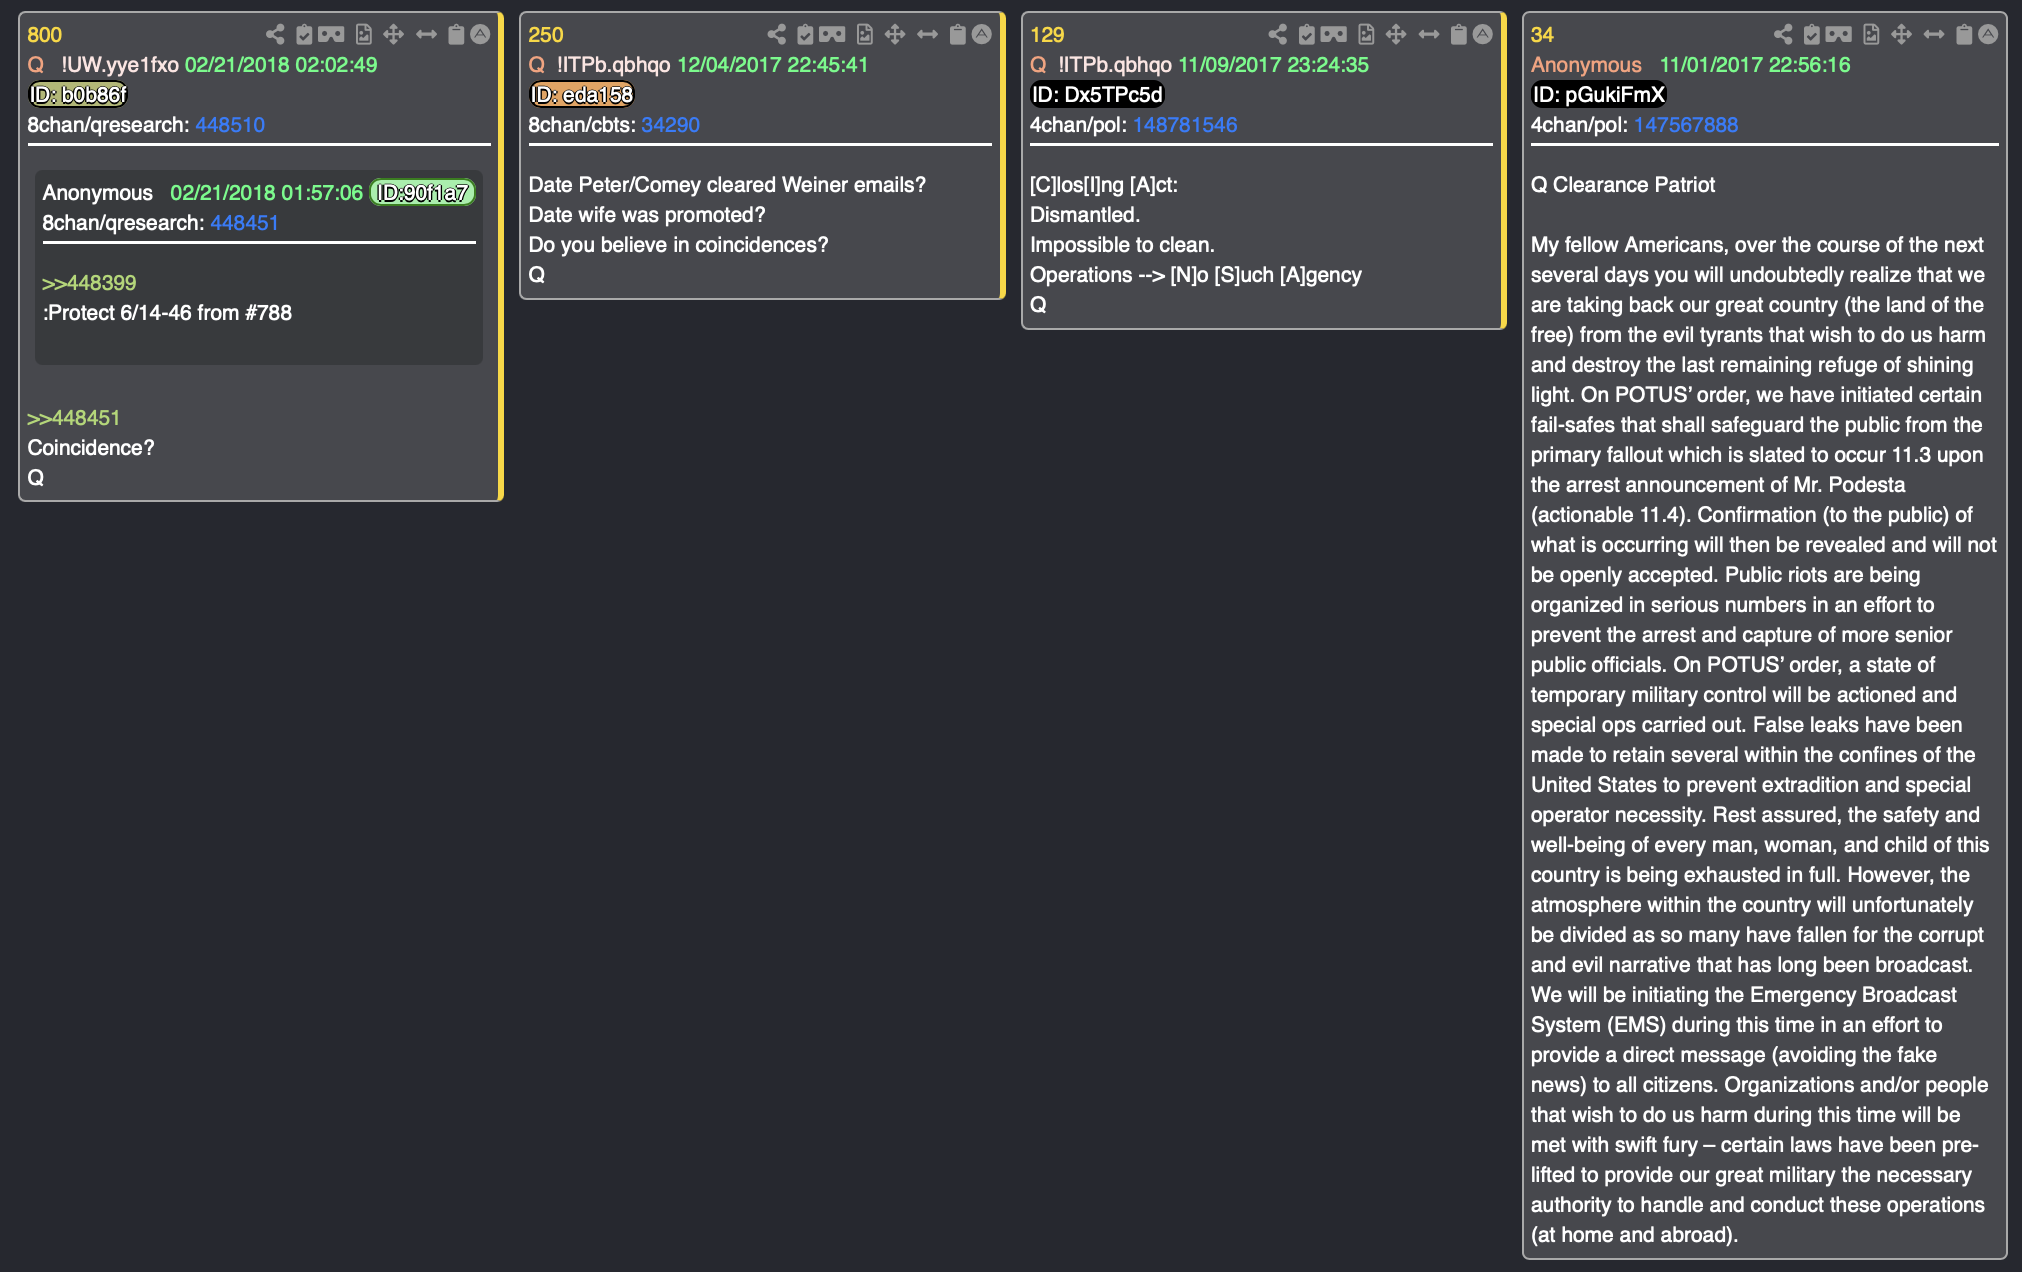
Task: Click the text 'Q Clearance Patriot'
Action: (x=1623, y=185)
